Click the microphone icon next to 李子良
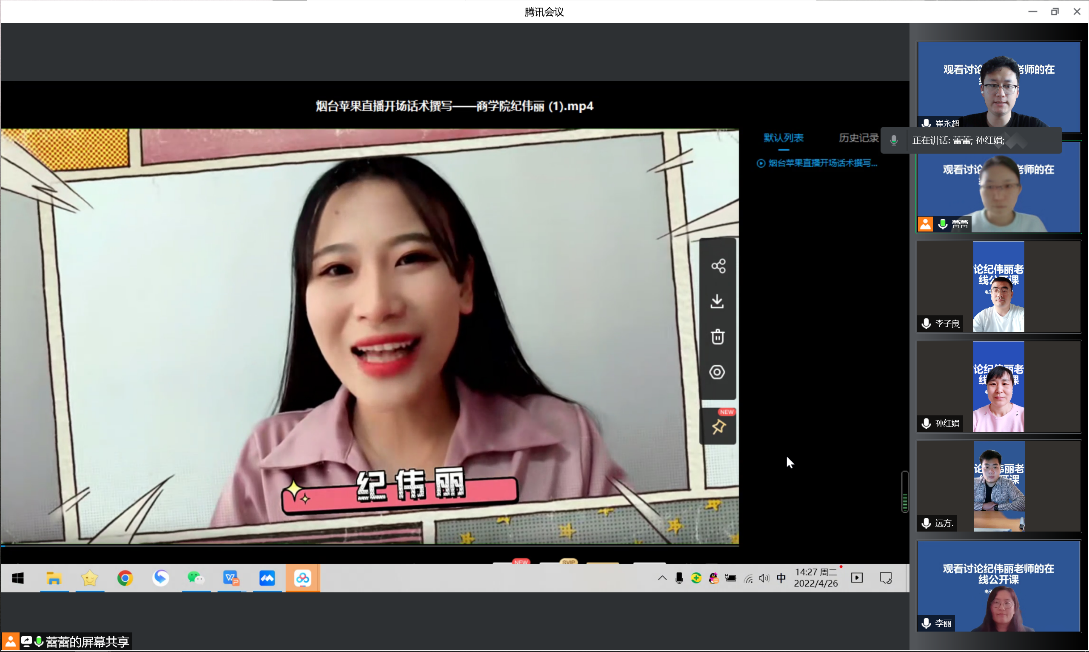Image resolution: width=1089 pixels, height=652 pixels. pyautogui.click(x=926, y=324)
